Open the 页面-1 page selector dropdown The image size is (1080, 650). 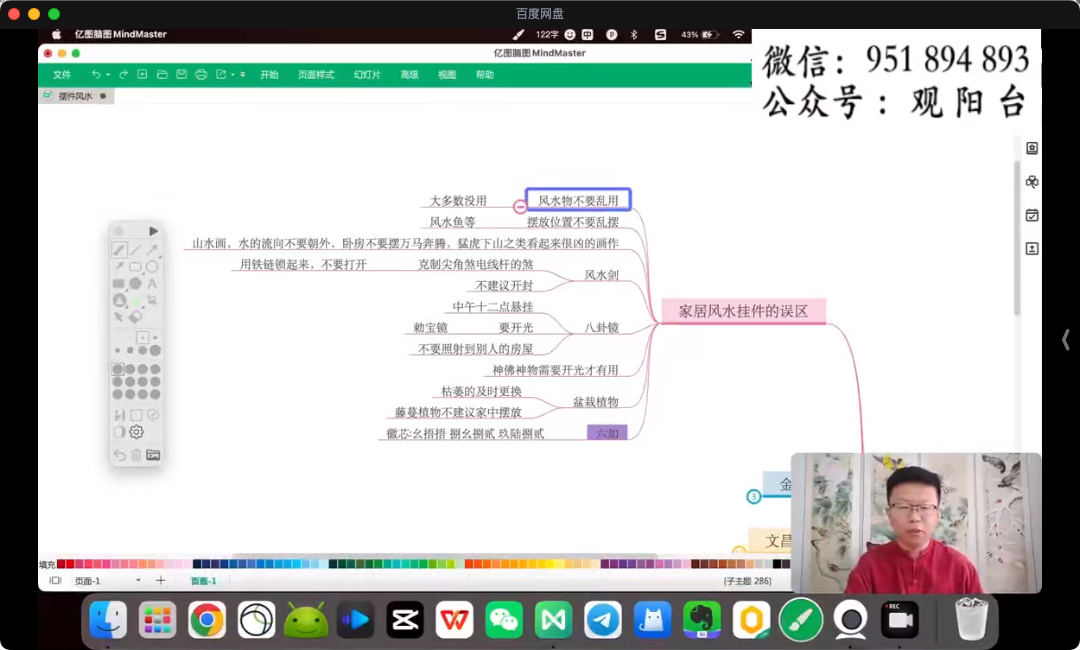[x=138, y=581]
